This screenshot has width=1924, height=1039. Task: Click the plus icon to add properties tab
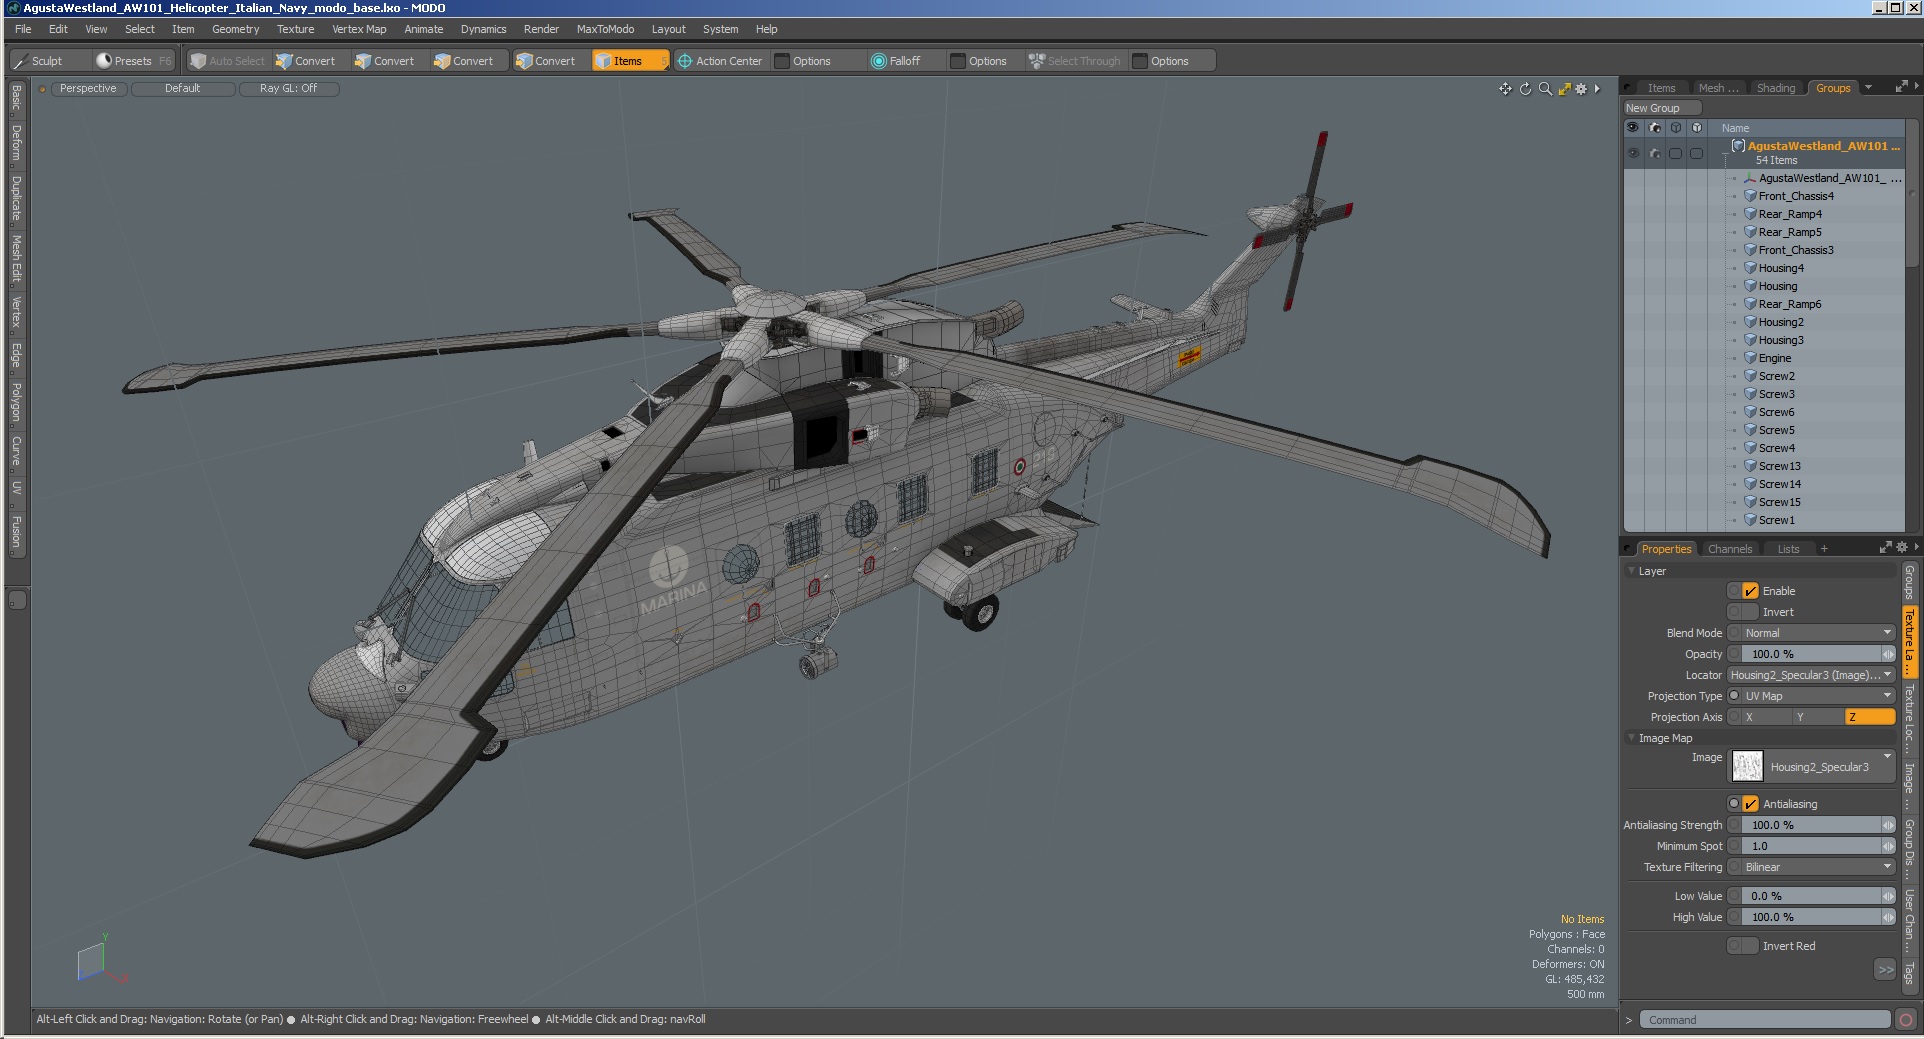pyautogui.click(x=1824, y=549)
